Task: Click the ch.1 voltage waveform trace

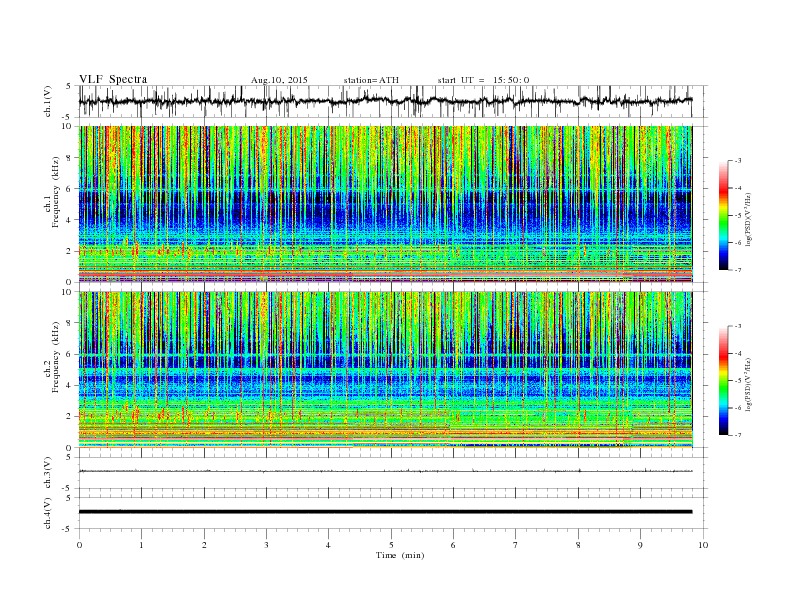Action: 386,101
